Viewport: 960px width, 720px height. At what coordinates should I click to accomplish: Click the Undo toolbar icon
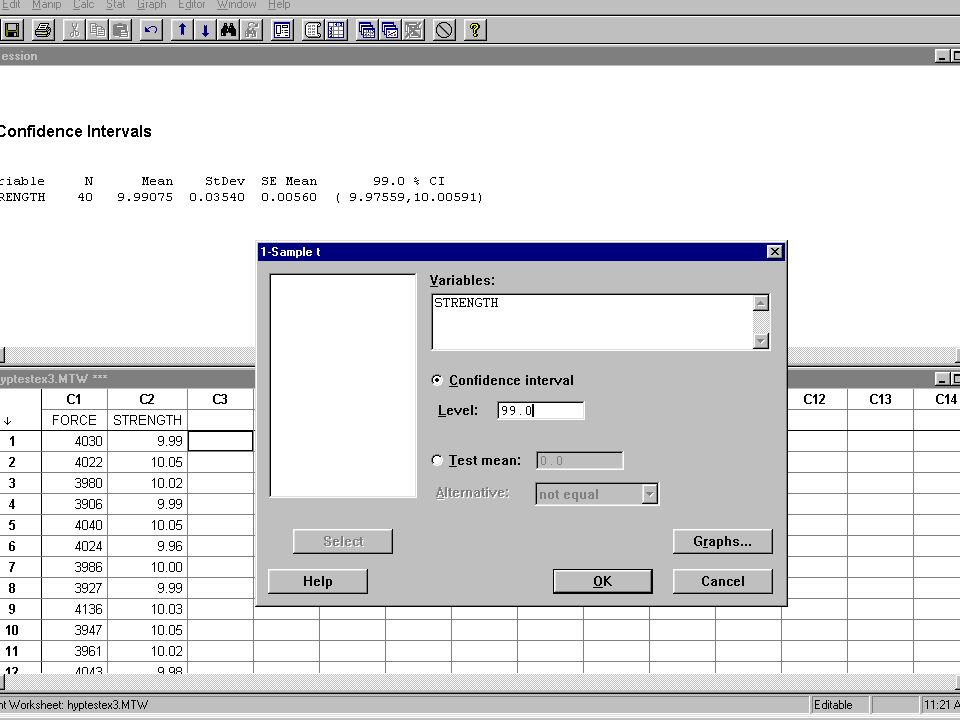[x=151, y=30]
